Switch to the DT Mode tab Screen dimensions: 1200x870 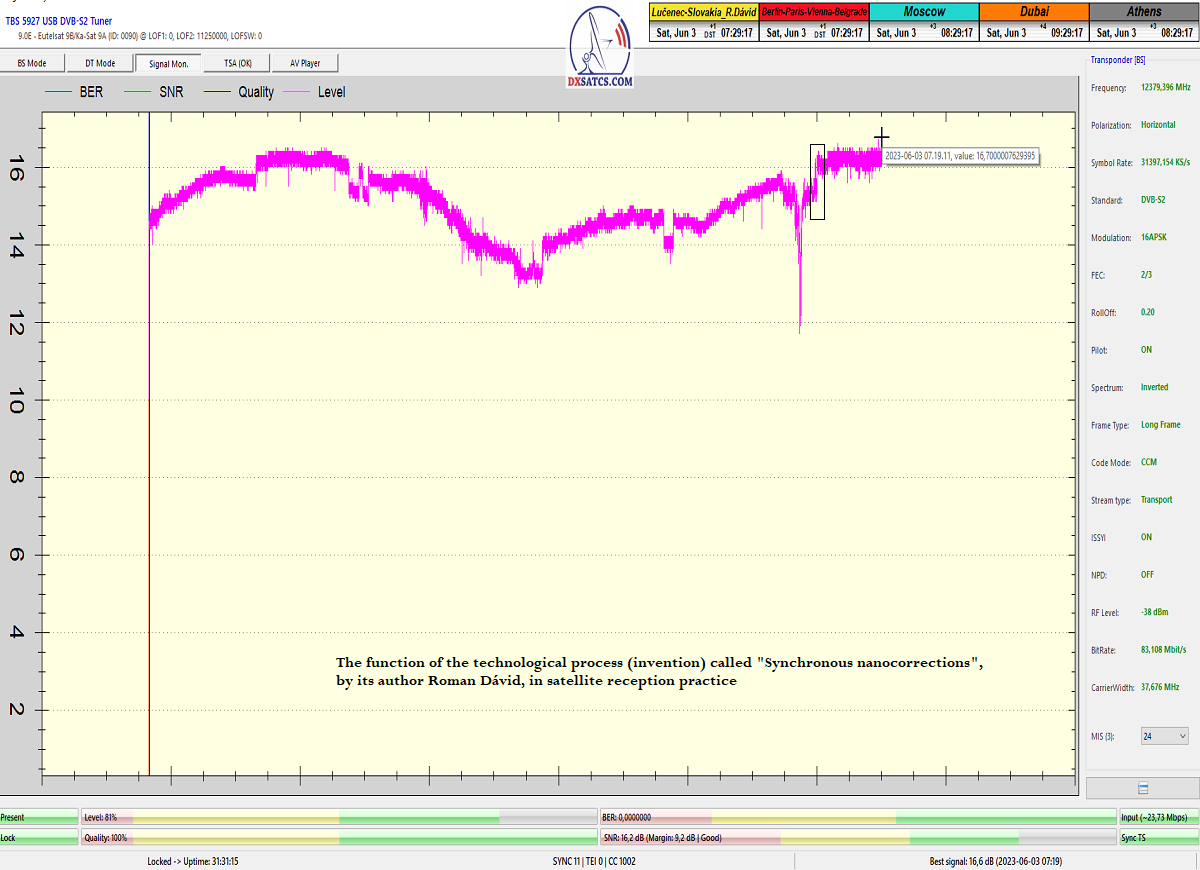tap(99, 63)
